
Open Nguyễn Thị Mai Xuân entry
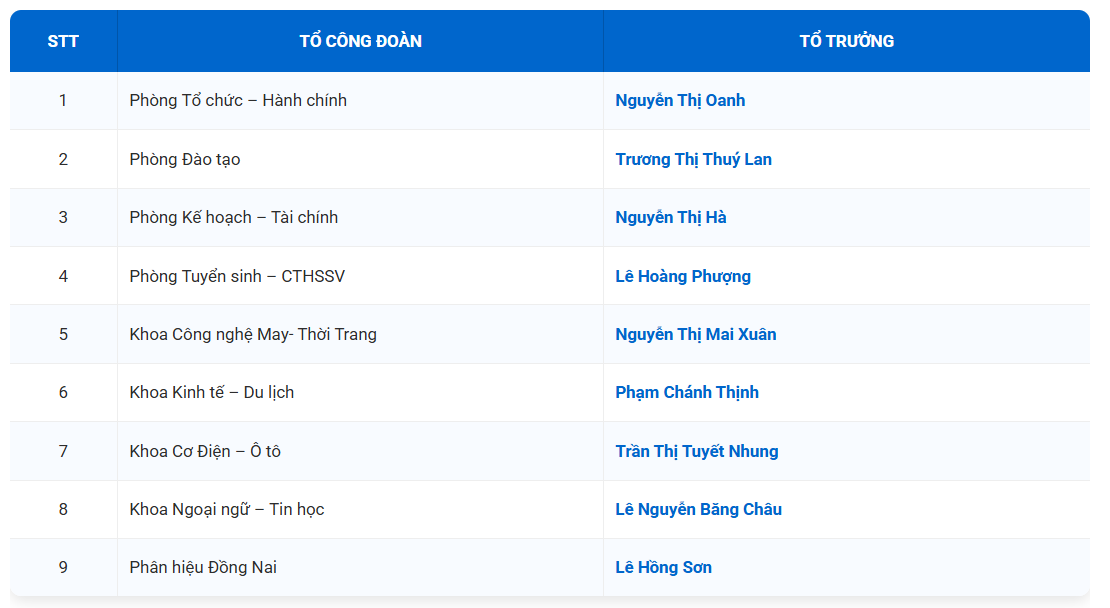[x=696, y=334]
